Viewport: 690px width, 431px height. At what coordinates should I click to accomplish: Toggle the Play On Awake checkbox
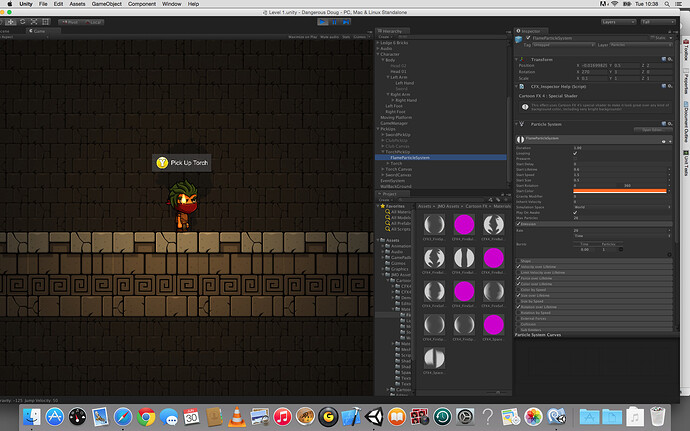coord(575,212)
